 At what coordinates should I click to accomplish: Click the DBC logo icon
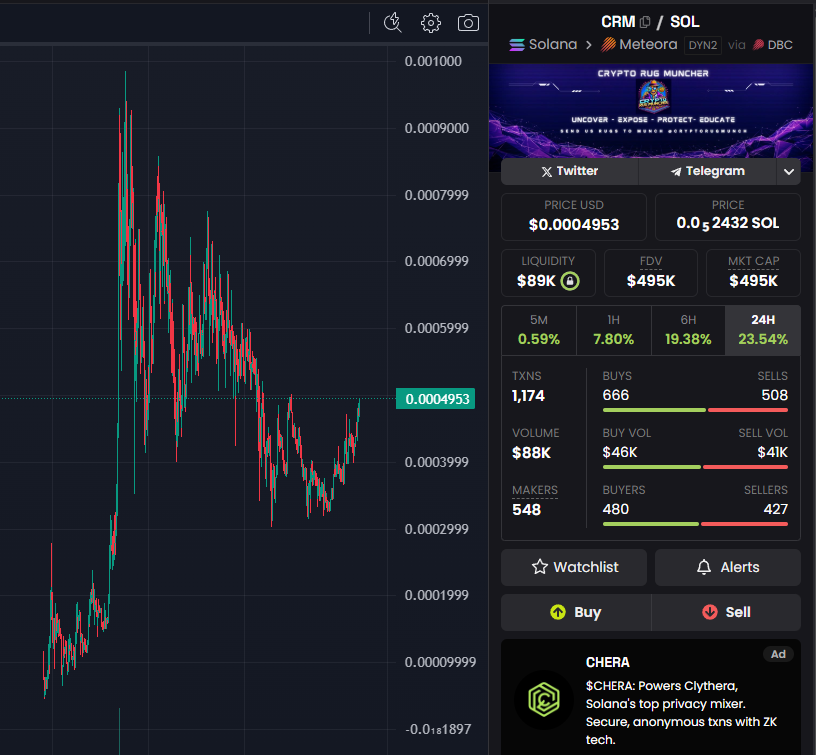(758, 45)
